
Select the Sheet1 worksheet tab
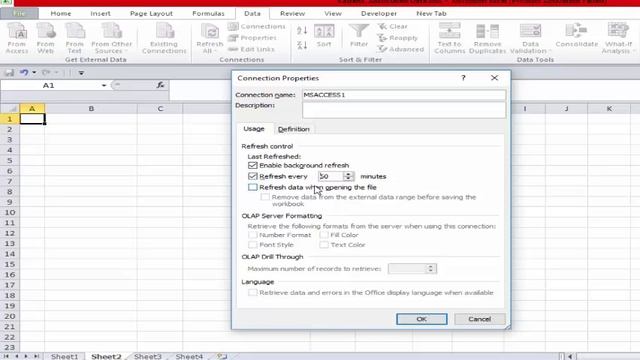click(64, 356)
